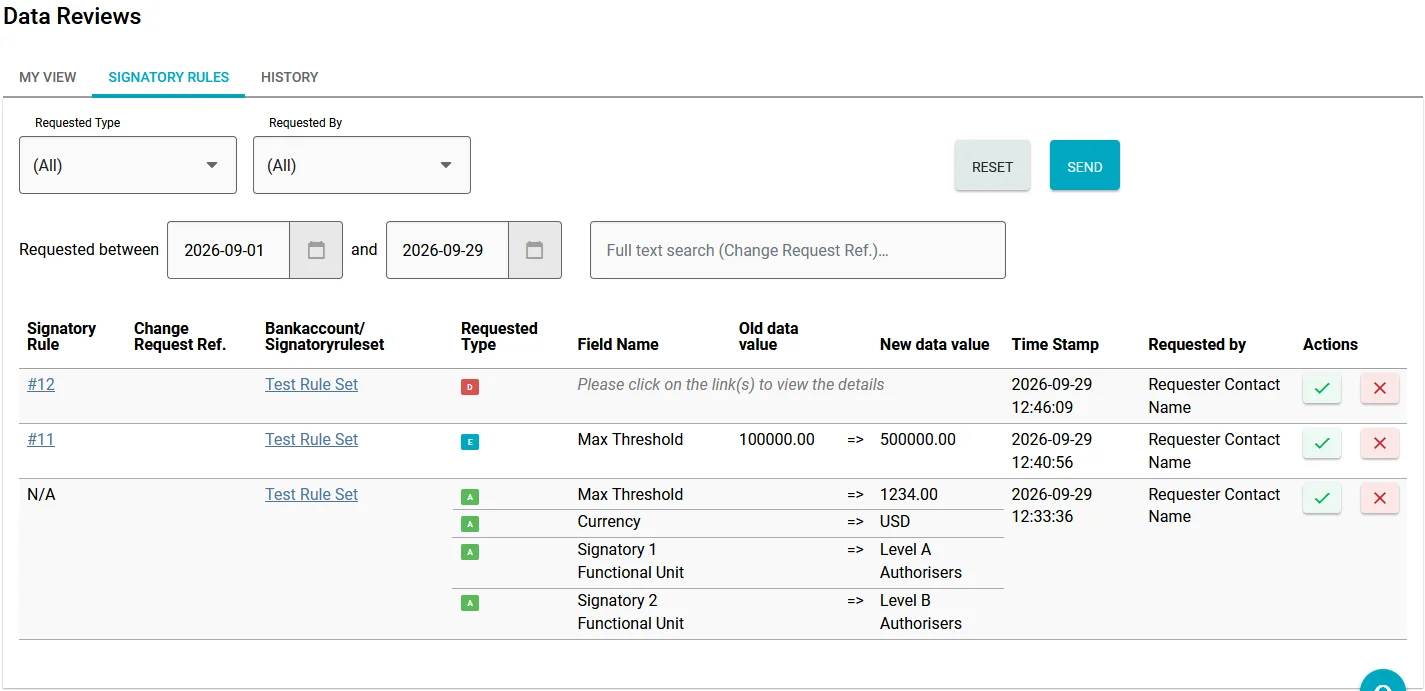Screen dimensions: 1425x691
Task: Click the red D type badge on row #12
Action: click(470, 386)
